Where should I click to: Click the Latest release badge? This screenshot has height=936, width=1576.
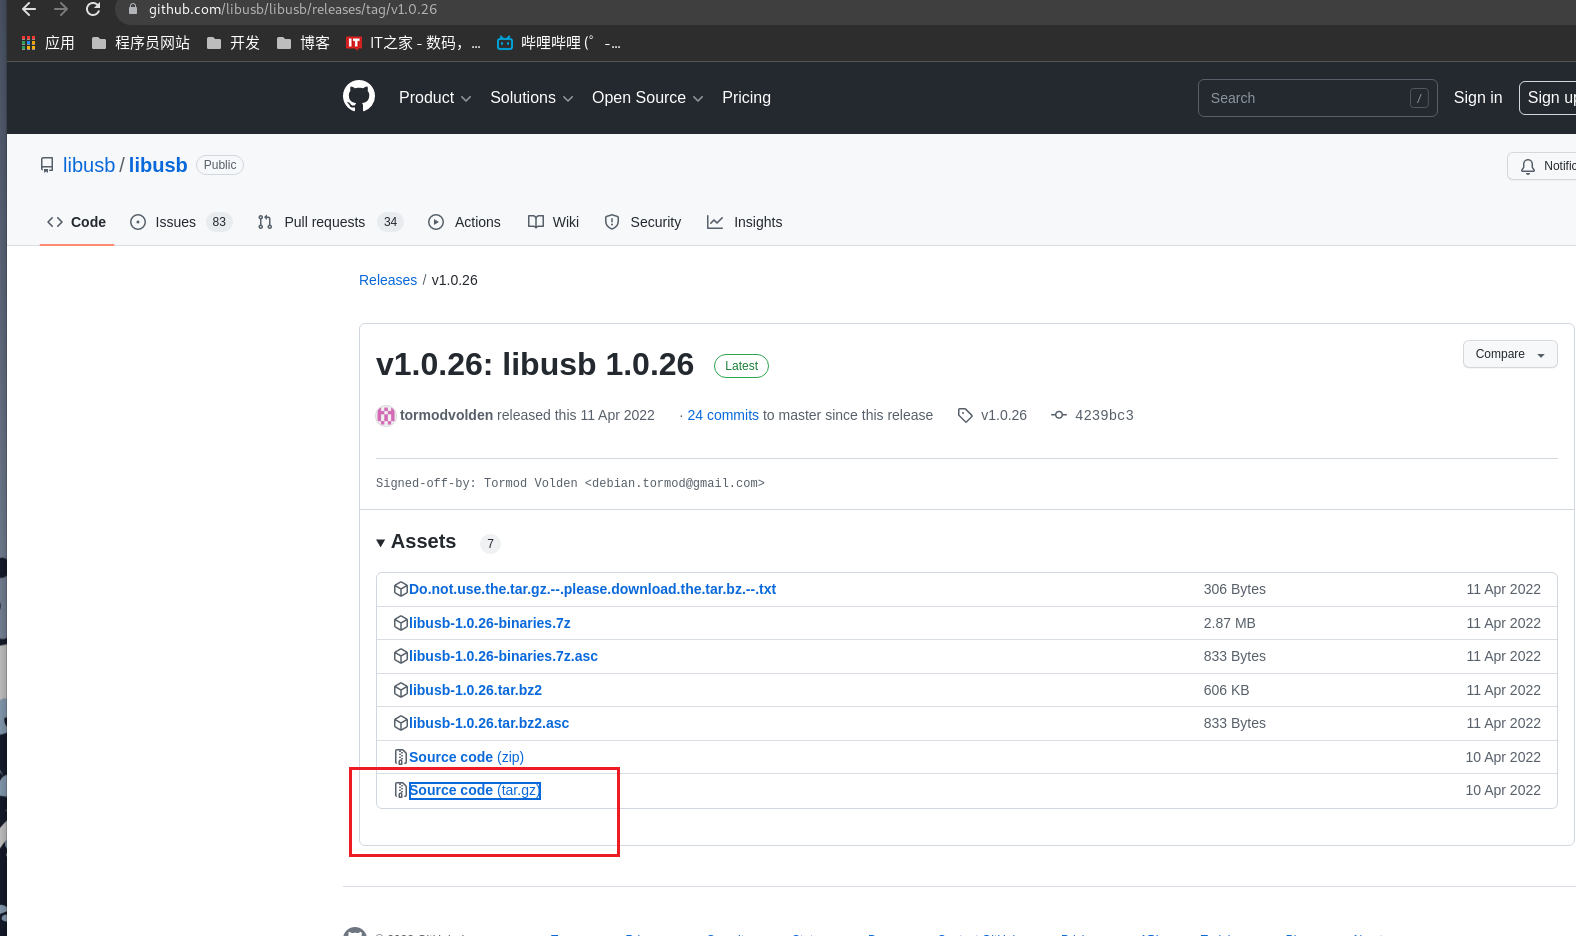point(741,366)
